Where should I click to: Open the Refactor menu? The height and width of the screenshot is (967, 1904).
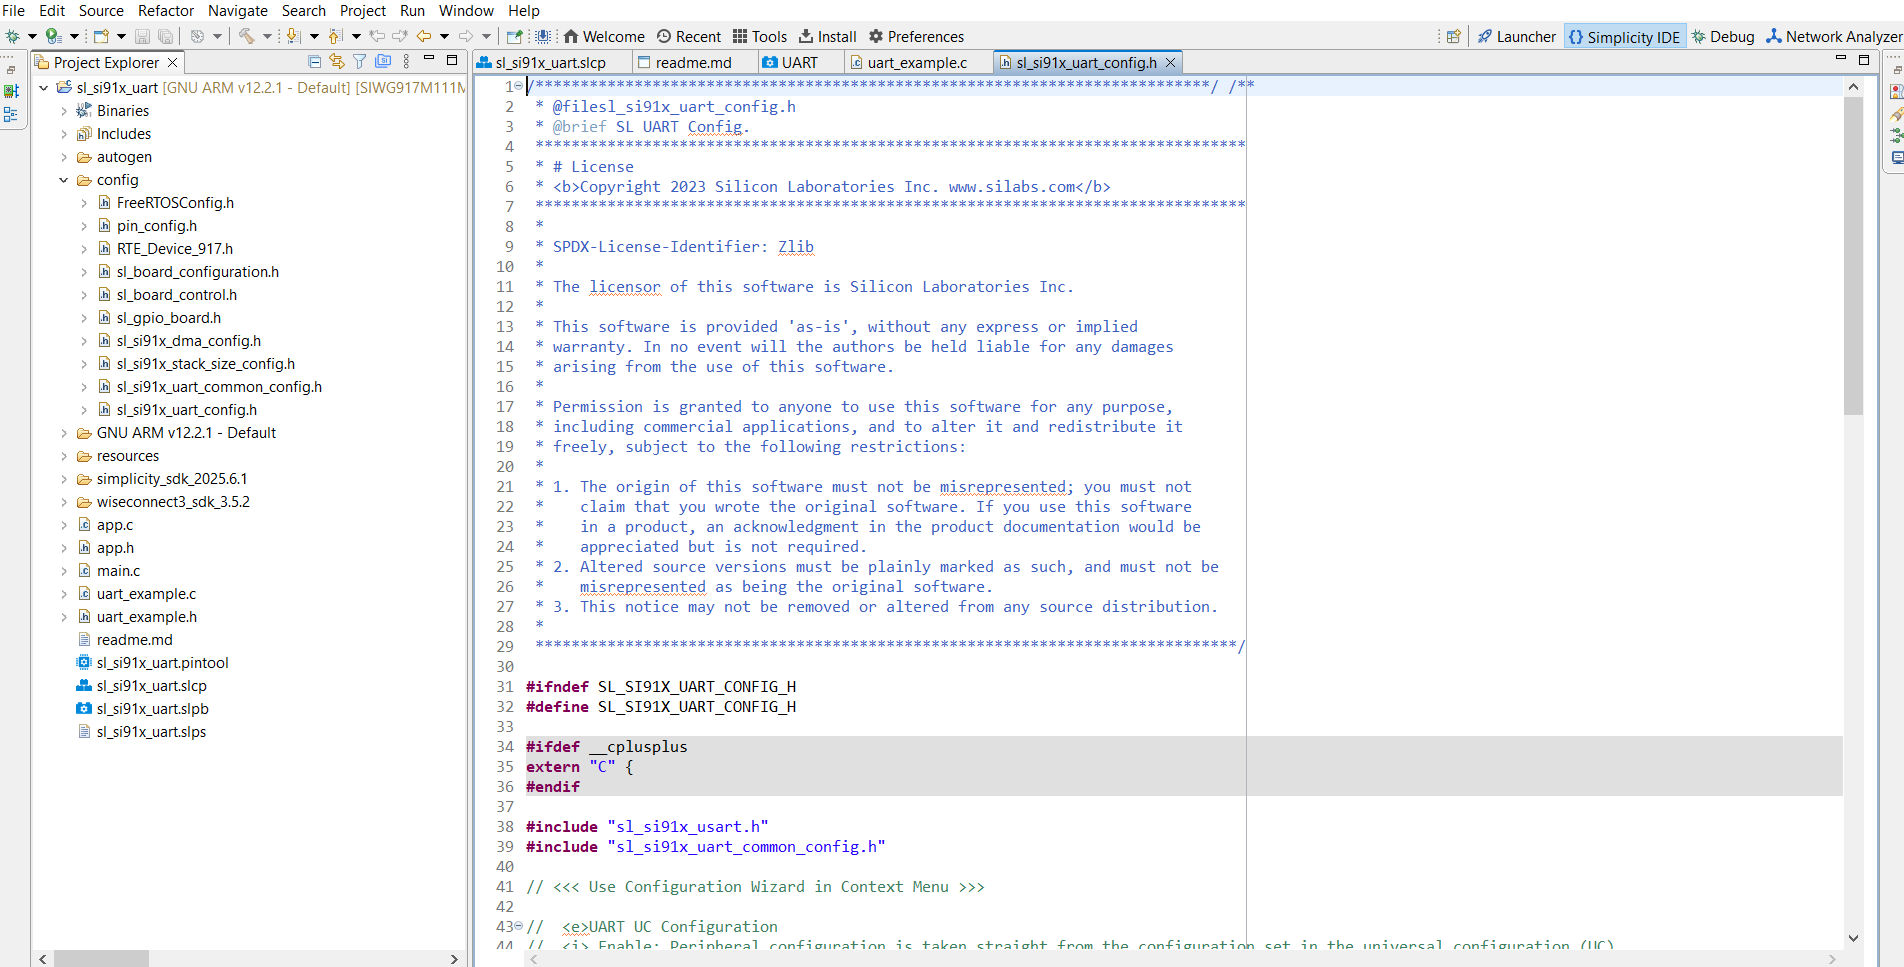(x=166, y=10)
